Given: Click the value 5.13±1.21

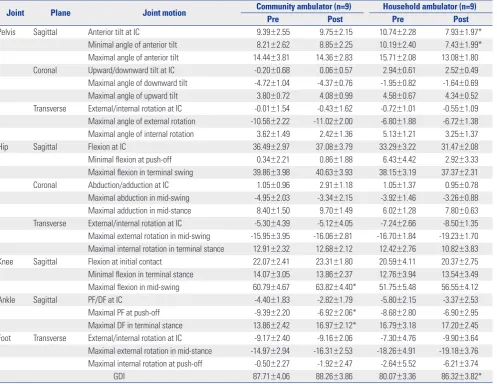Looking at the screenshot, I should pyautogui.click(x=399, y=134).
